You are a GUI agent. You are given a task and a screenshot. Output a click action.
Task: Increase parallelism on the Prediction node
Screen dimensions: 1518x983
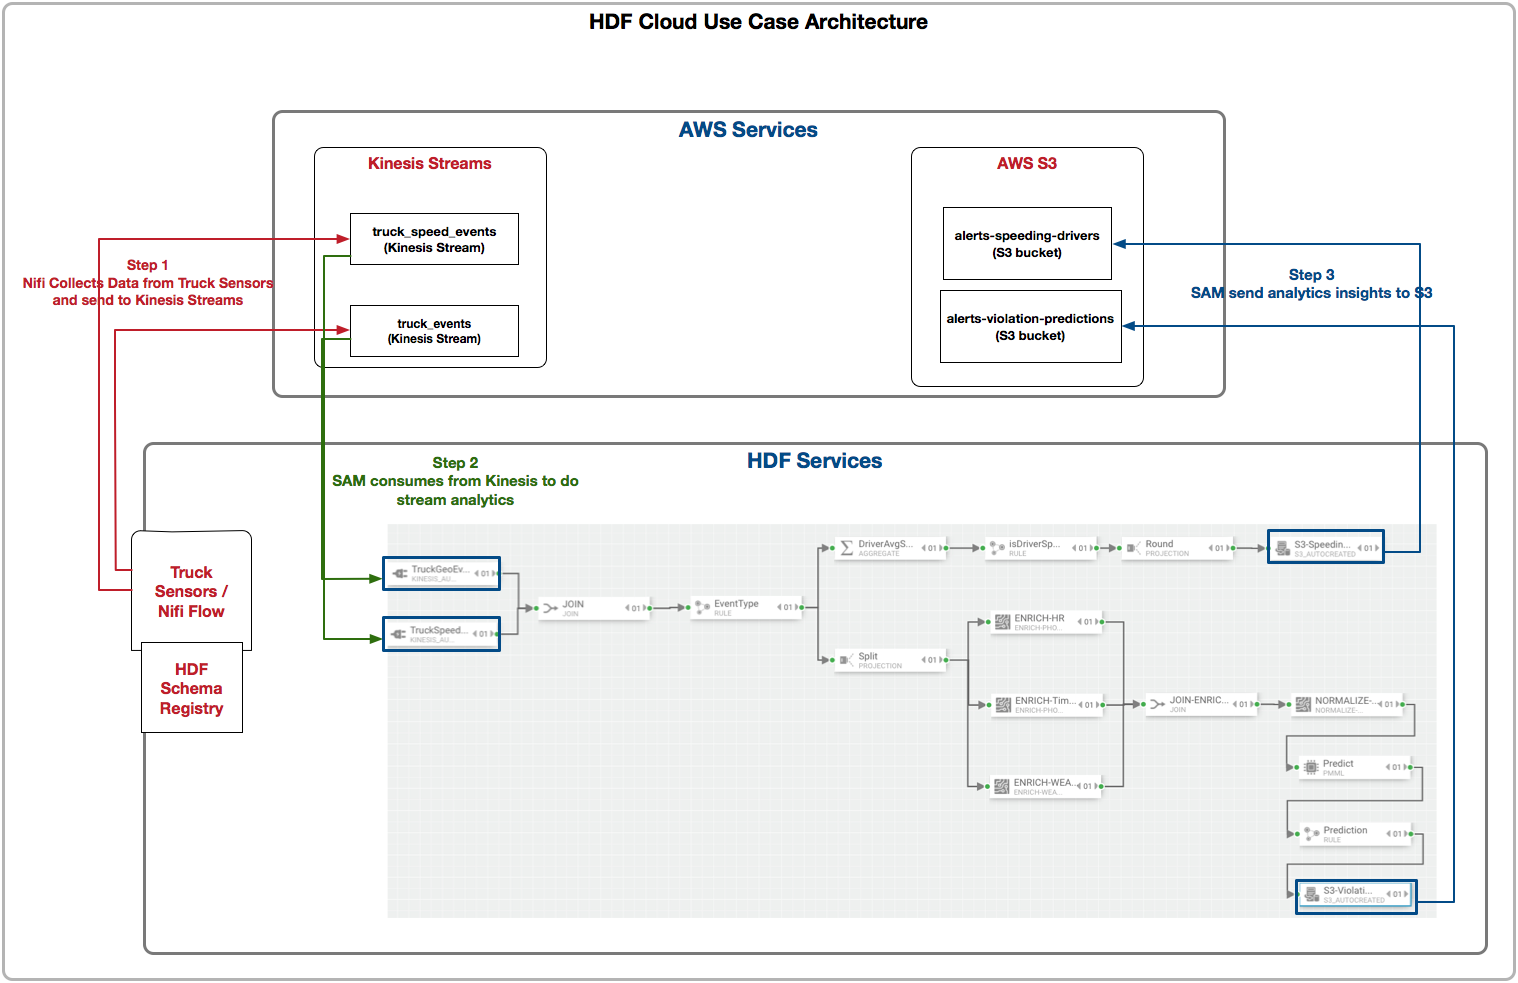[x=1405, y=834]
